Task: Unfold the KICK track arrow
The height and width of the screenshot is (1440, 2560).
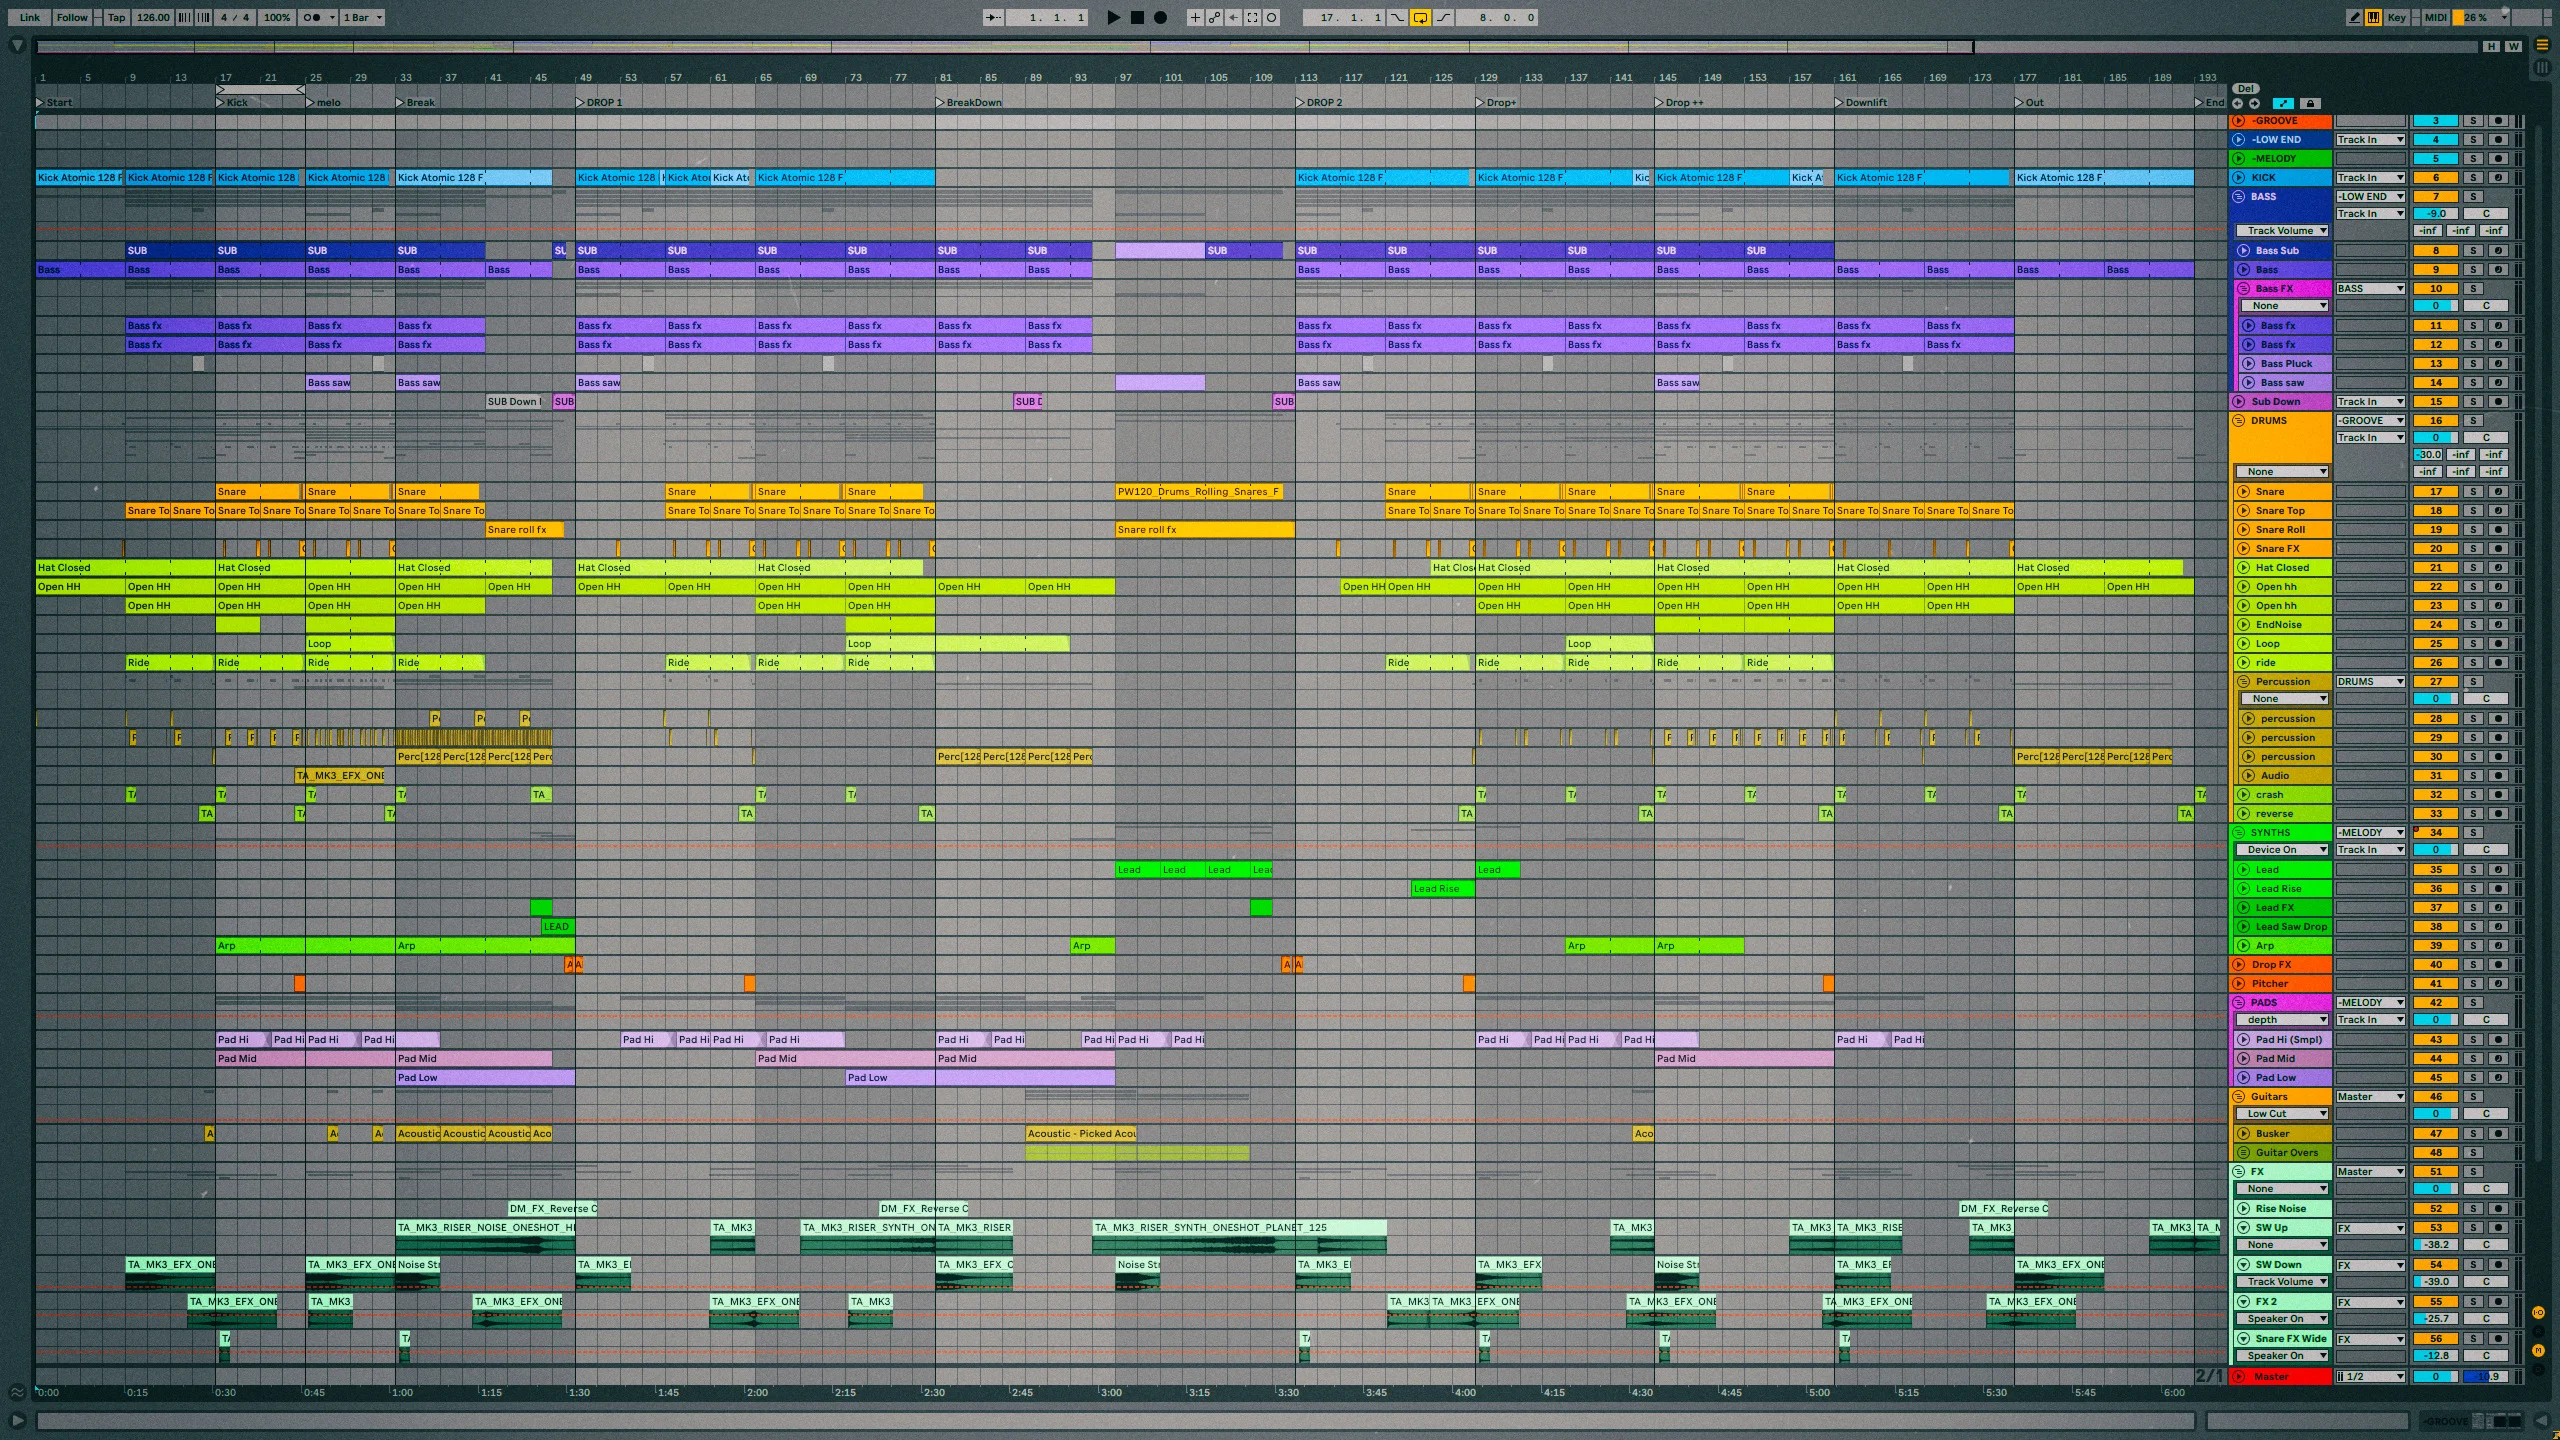Action: (2240, 178)
